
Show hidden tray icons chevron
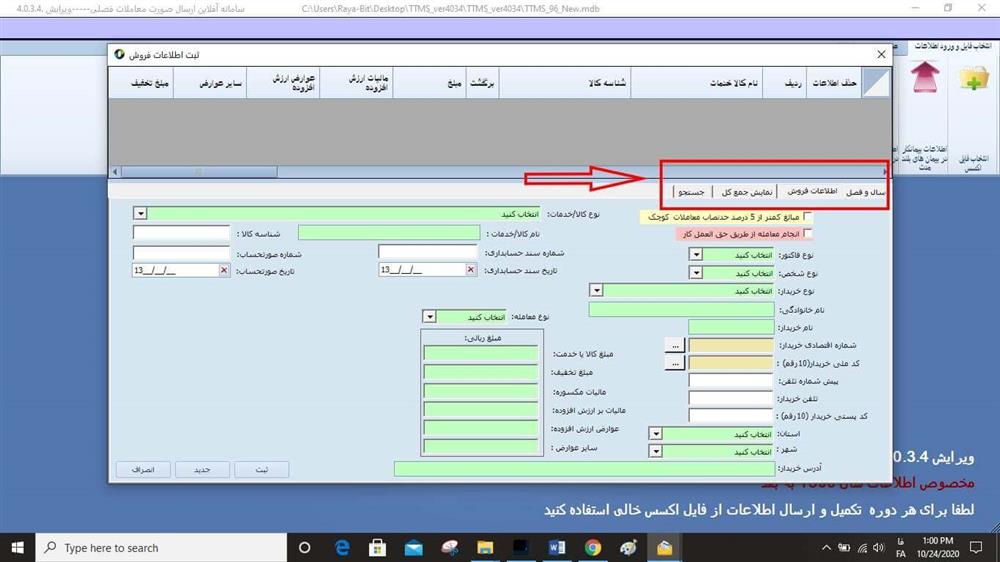click(827, 547)
